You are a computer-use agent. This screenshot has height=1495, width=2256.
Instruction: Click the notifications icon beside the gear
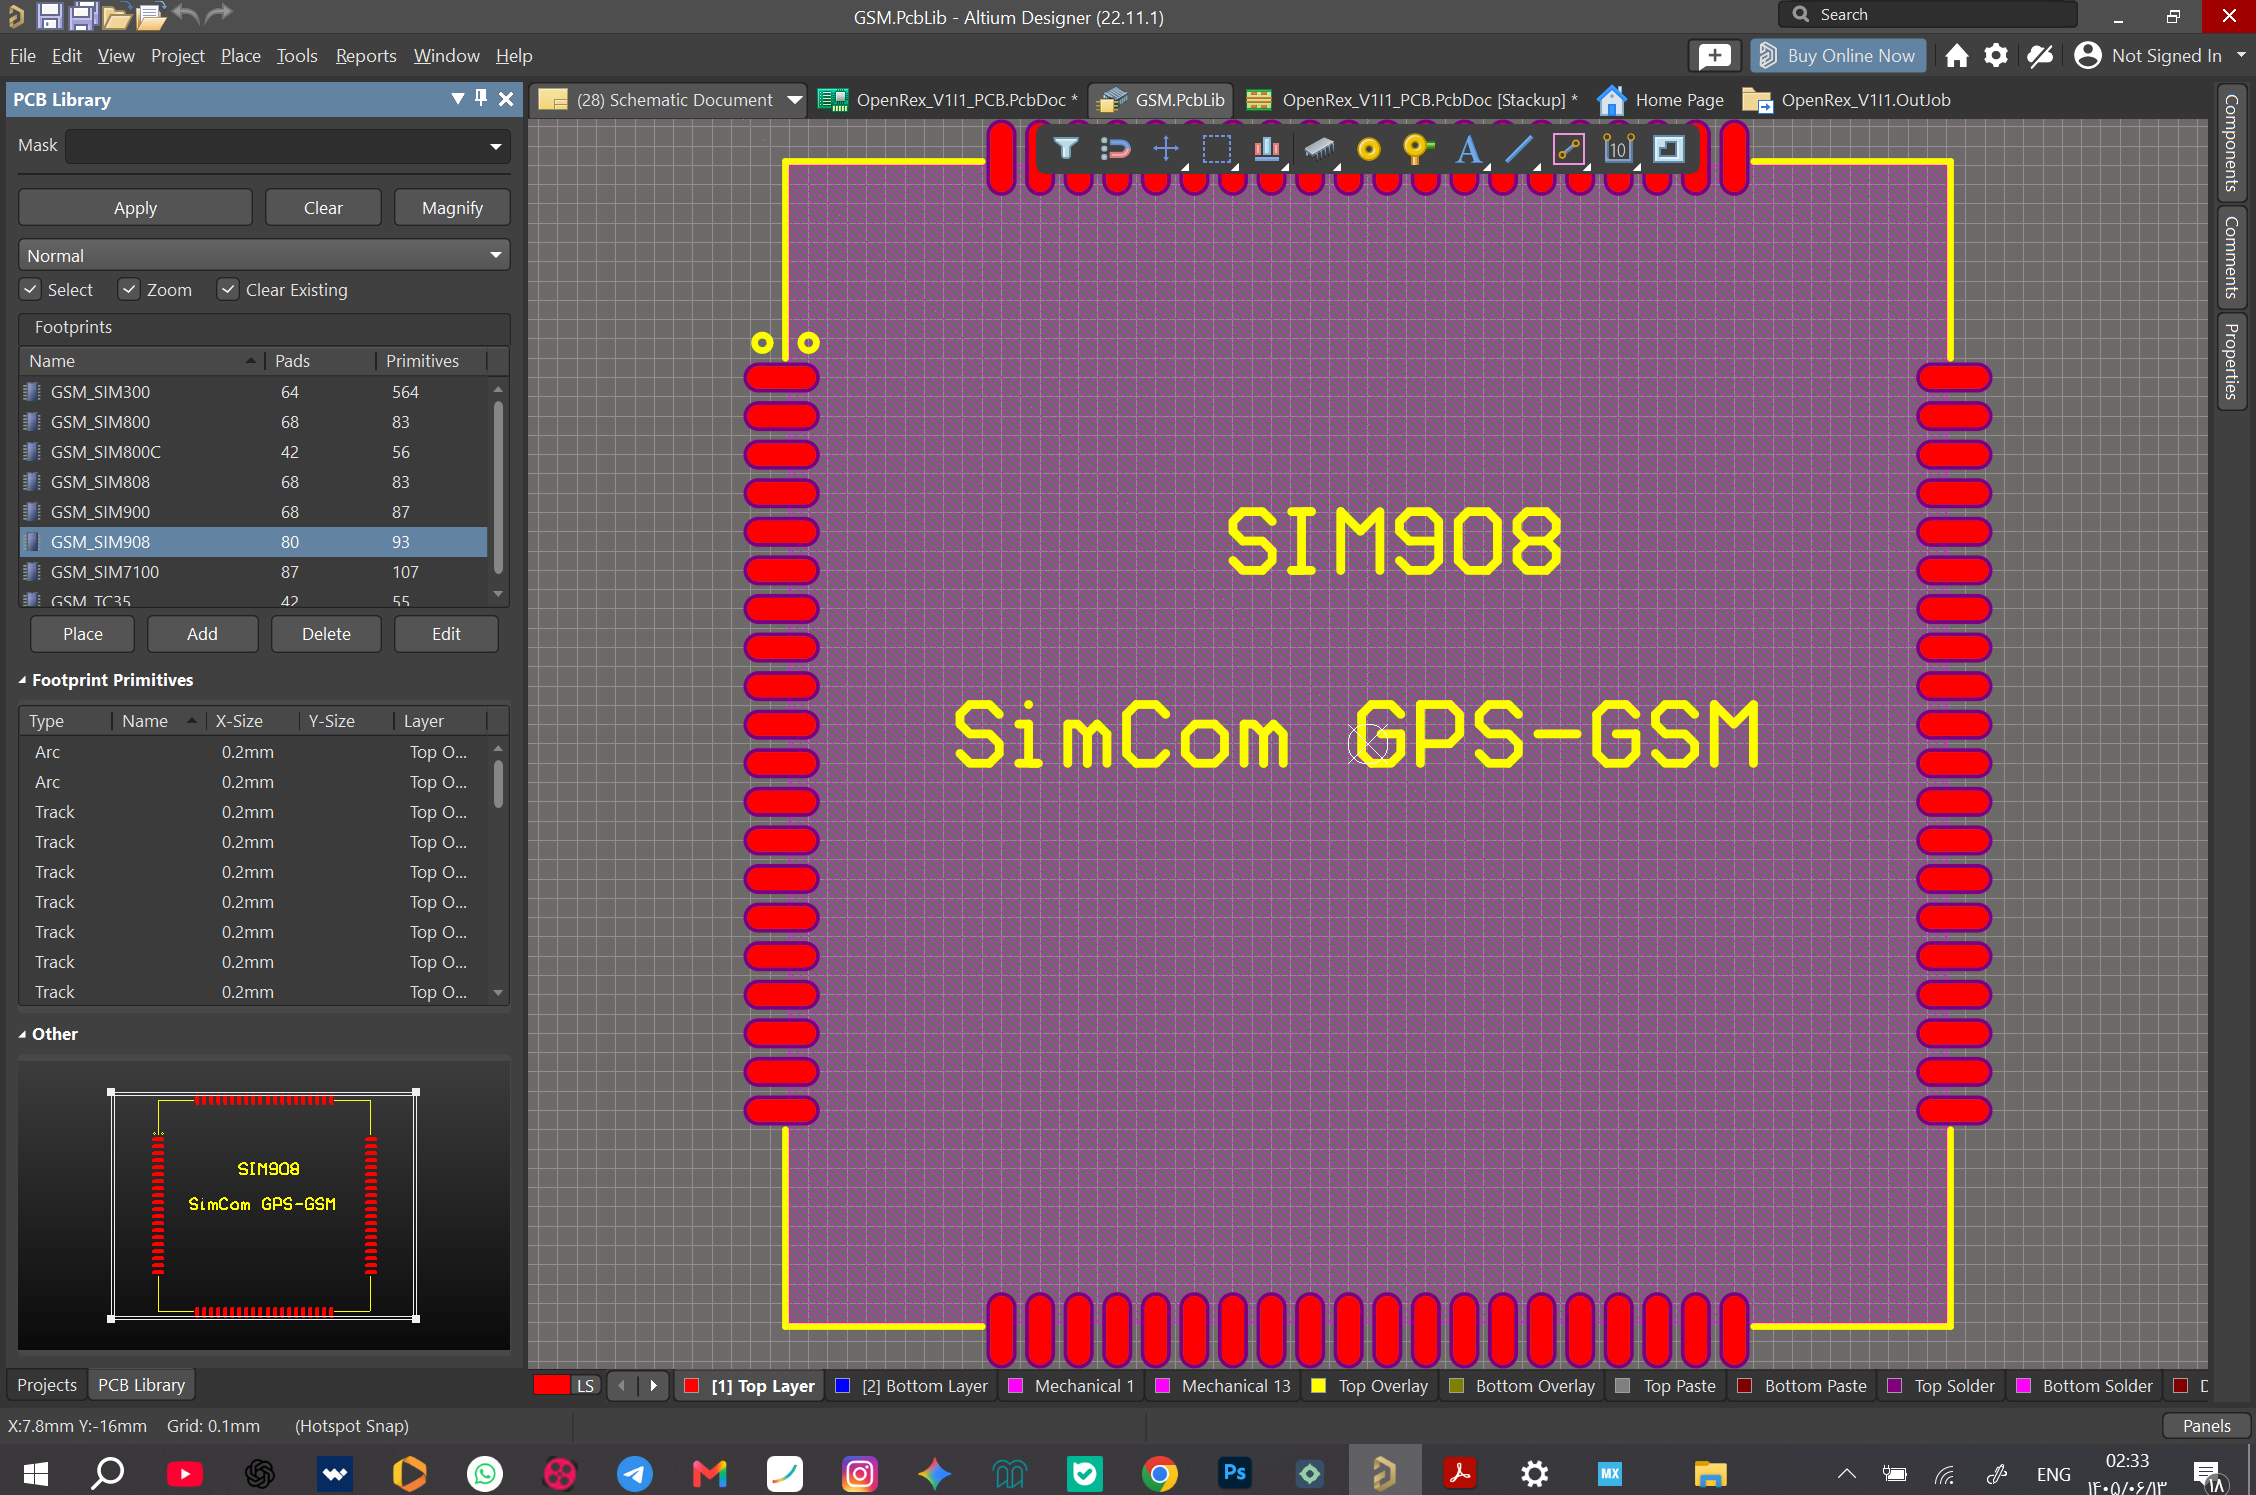(2040, 56)
